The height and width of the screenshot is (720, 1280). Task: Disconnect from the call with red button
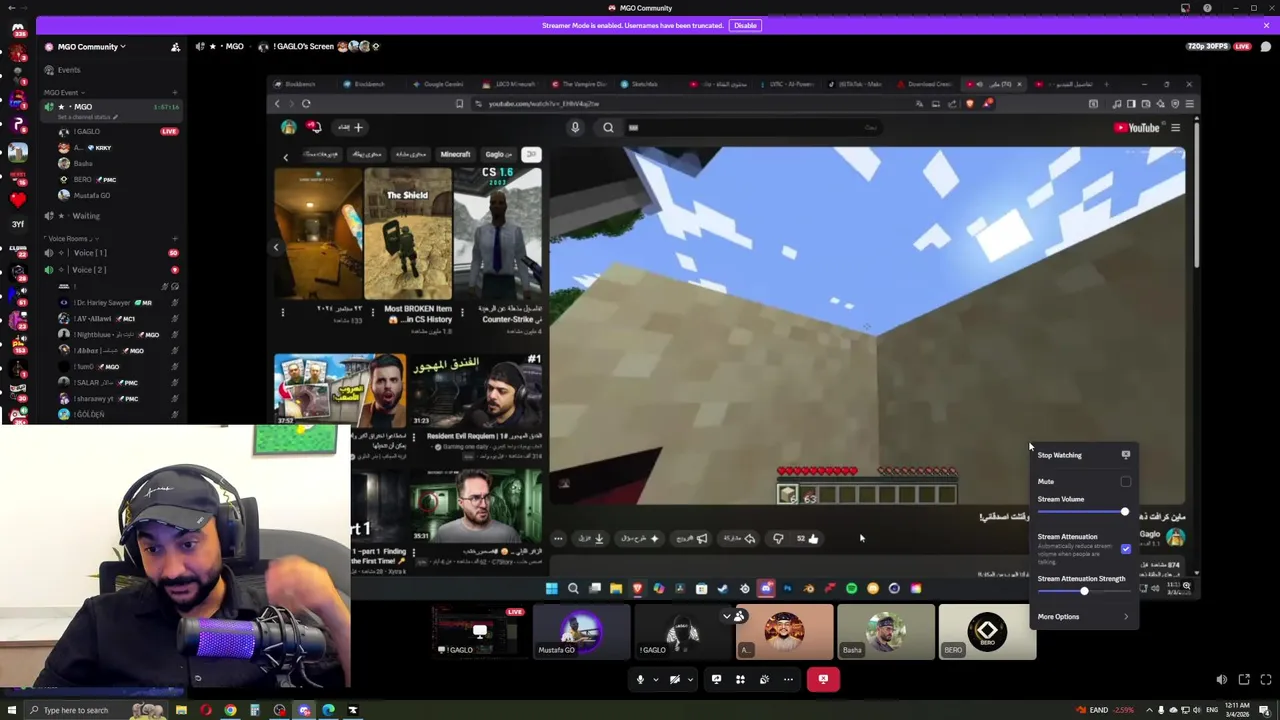(x=823, y=680)
